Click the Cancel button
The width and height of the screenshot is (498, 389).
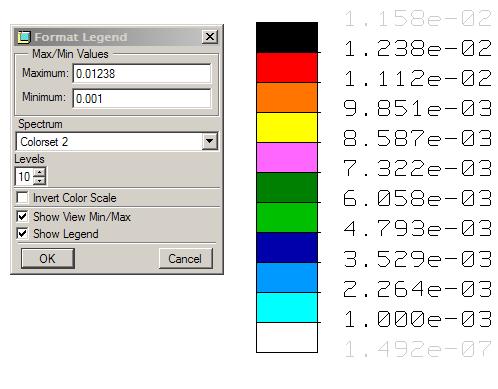point(185,258)
